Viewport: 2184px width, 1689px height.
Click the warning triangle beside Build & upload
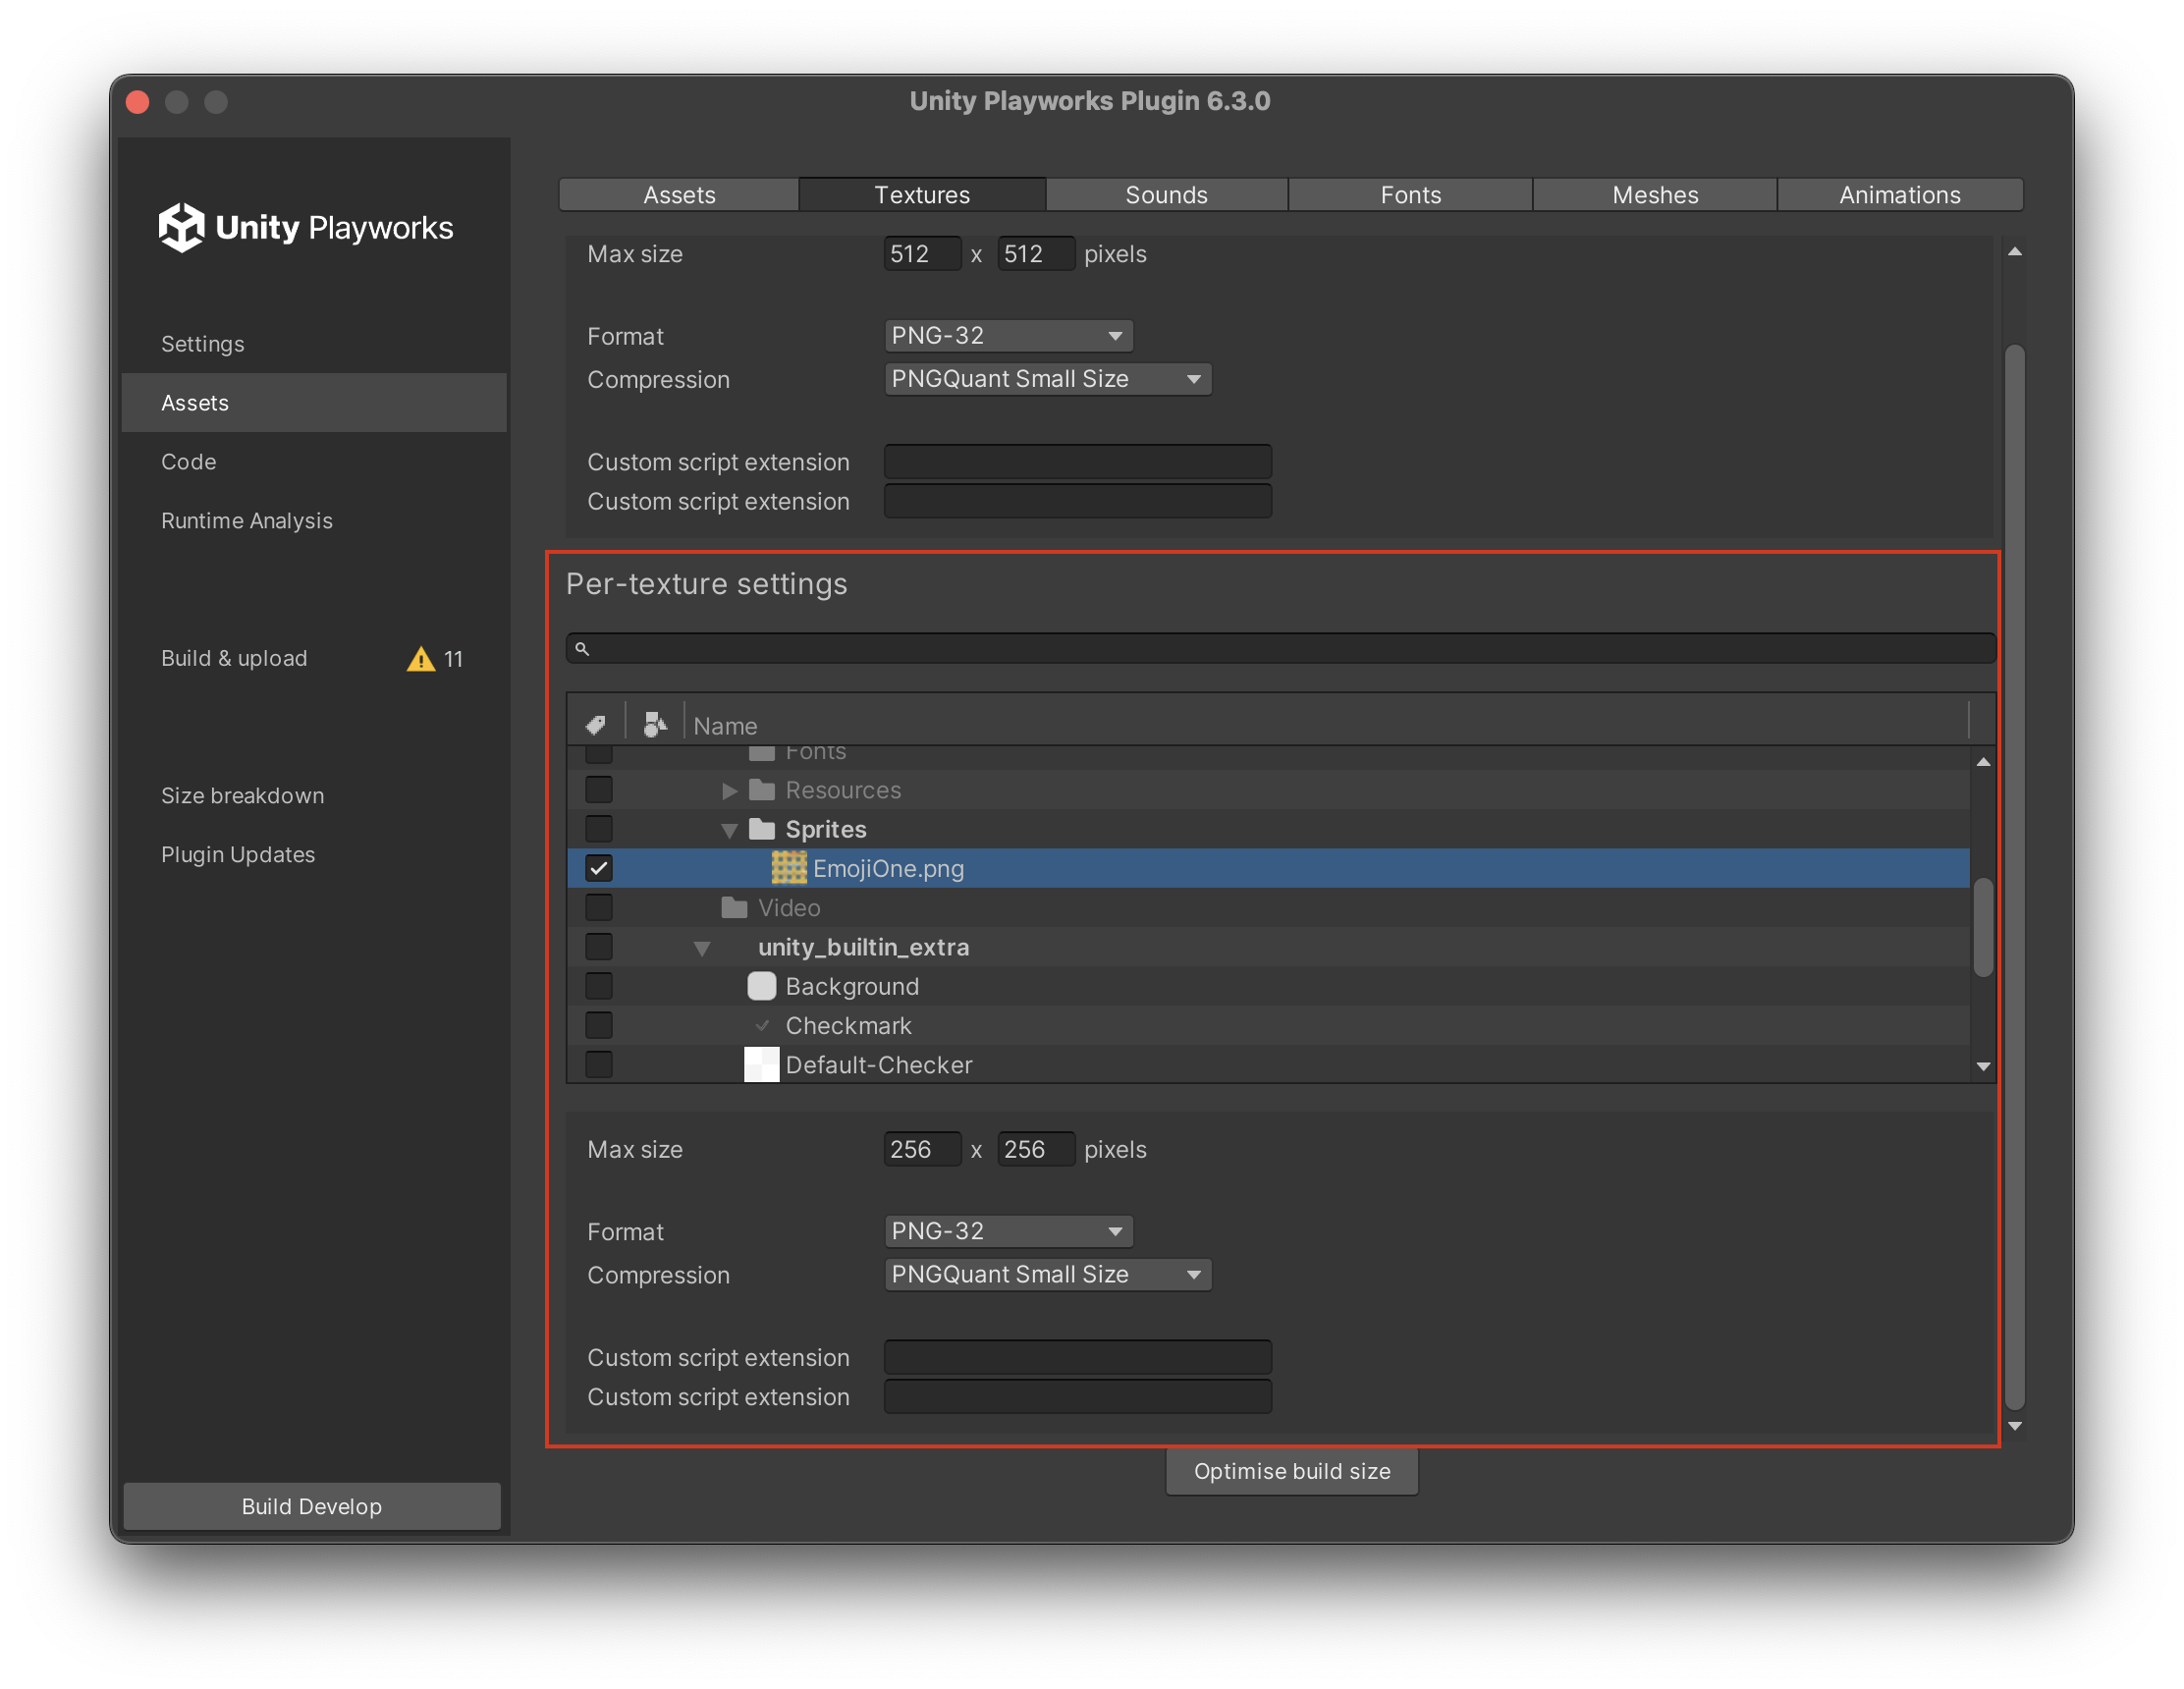click(421, 659)
